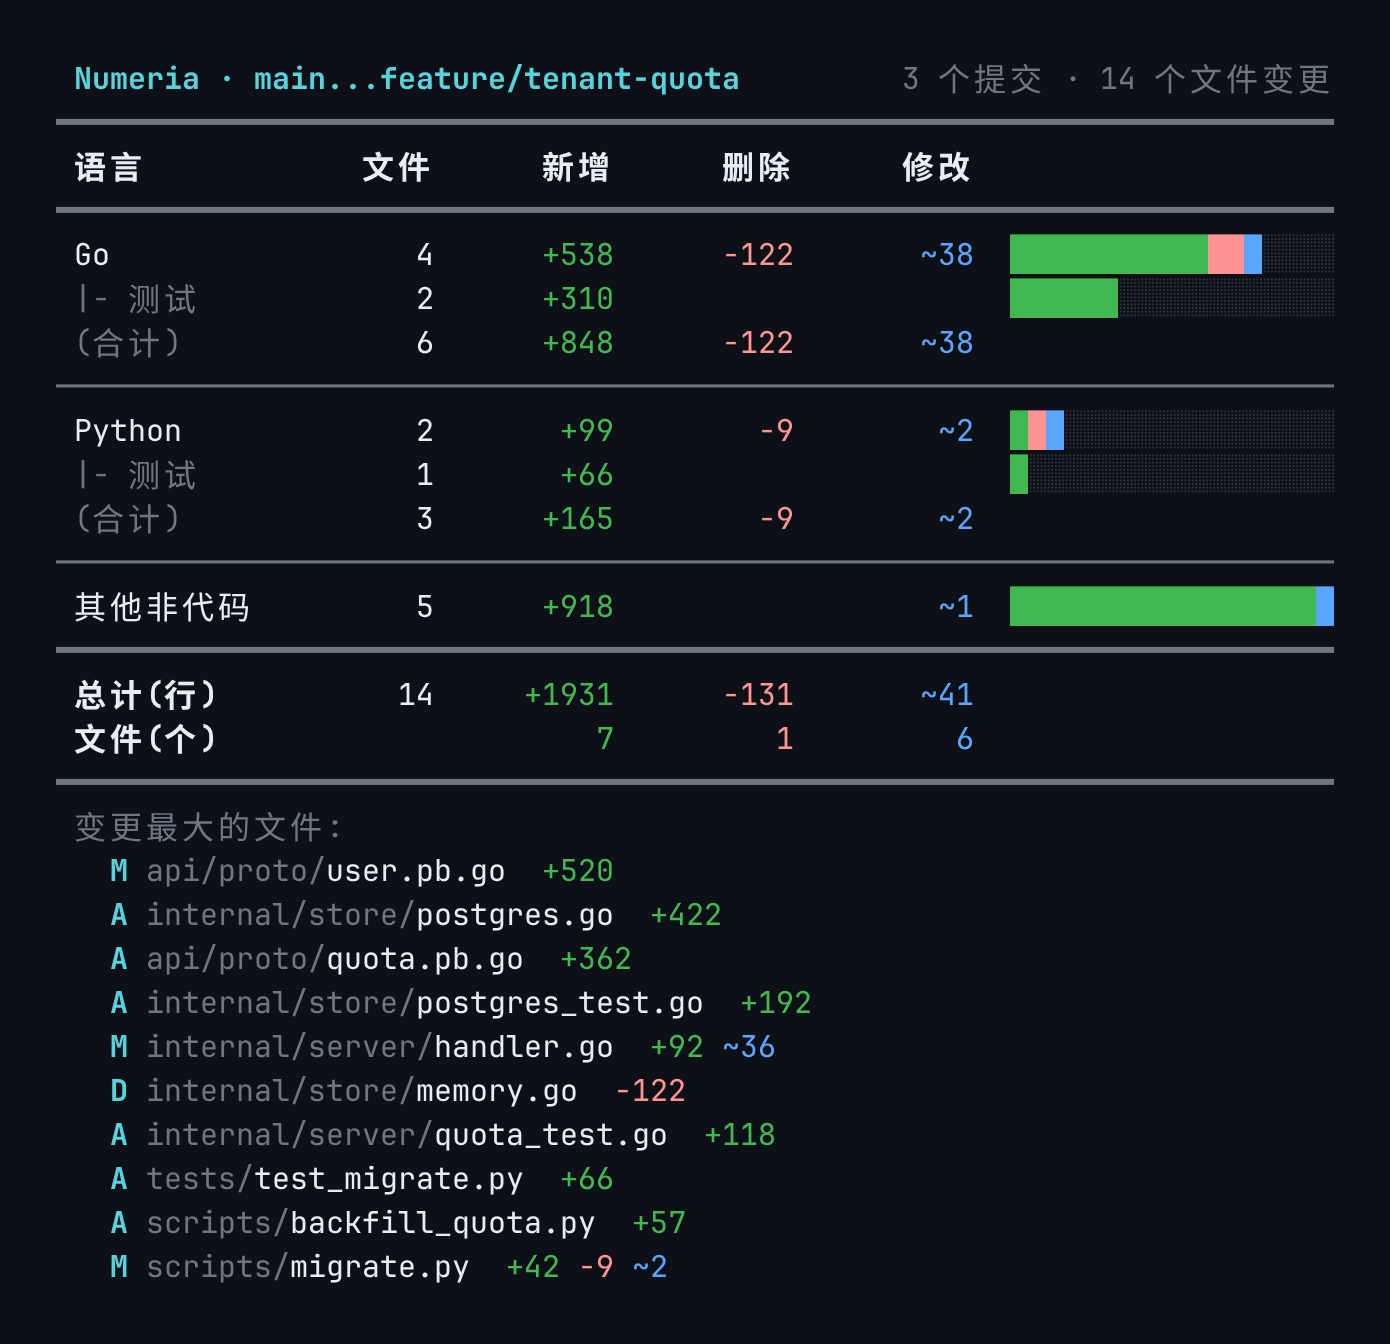This screenshot has width=1390, height=1344.
Task: Click the +848 Go subtotal additions
Action: tap(578, 343)
